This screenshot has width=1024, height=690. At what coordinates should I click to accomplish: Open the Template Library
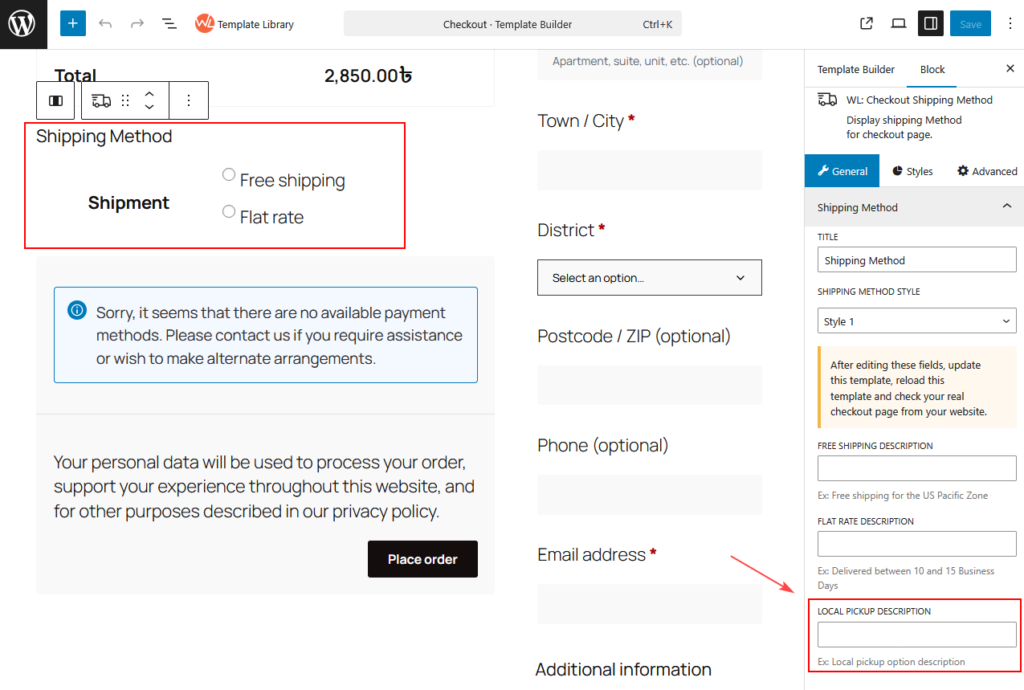[245, 24]
